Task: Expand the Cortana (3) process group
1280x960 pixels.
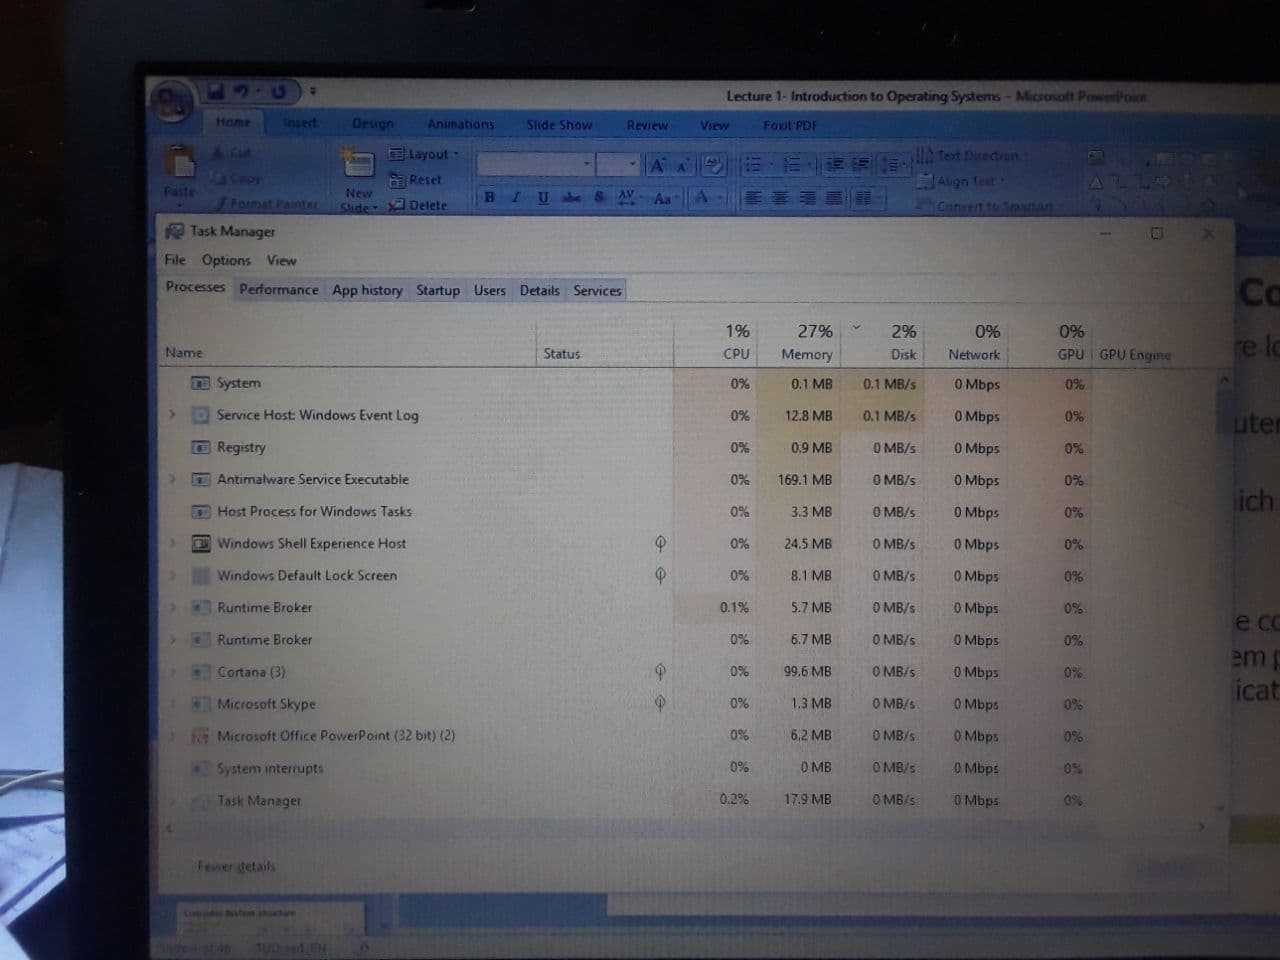Action: pos(172,672)
